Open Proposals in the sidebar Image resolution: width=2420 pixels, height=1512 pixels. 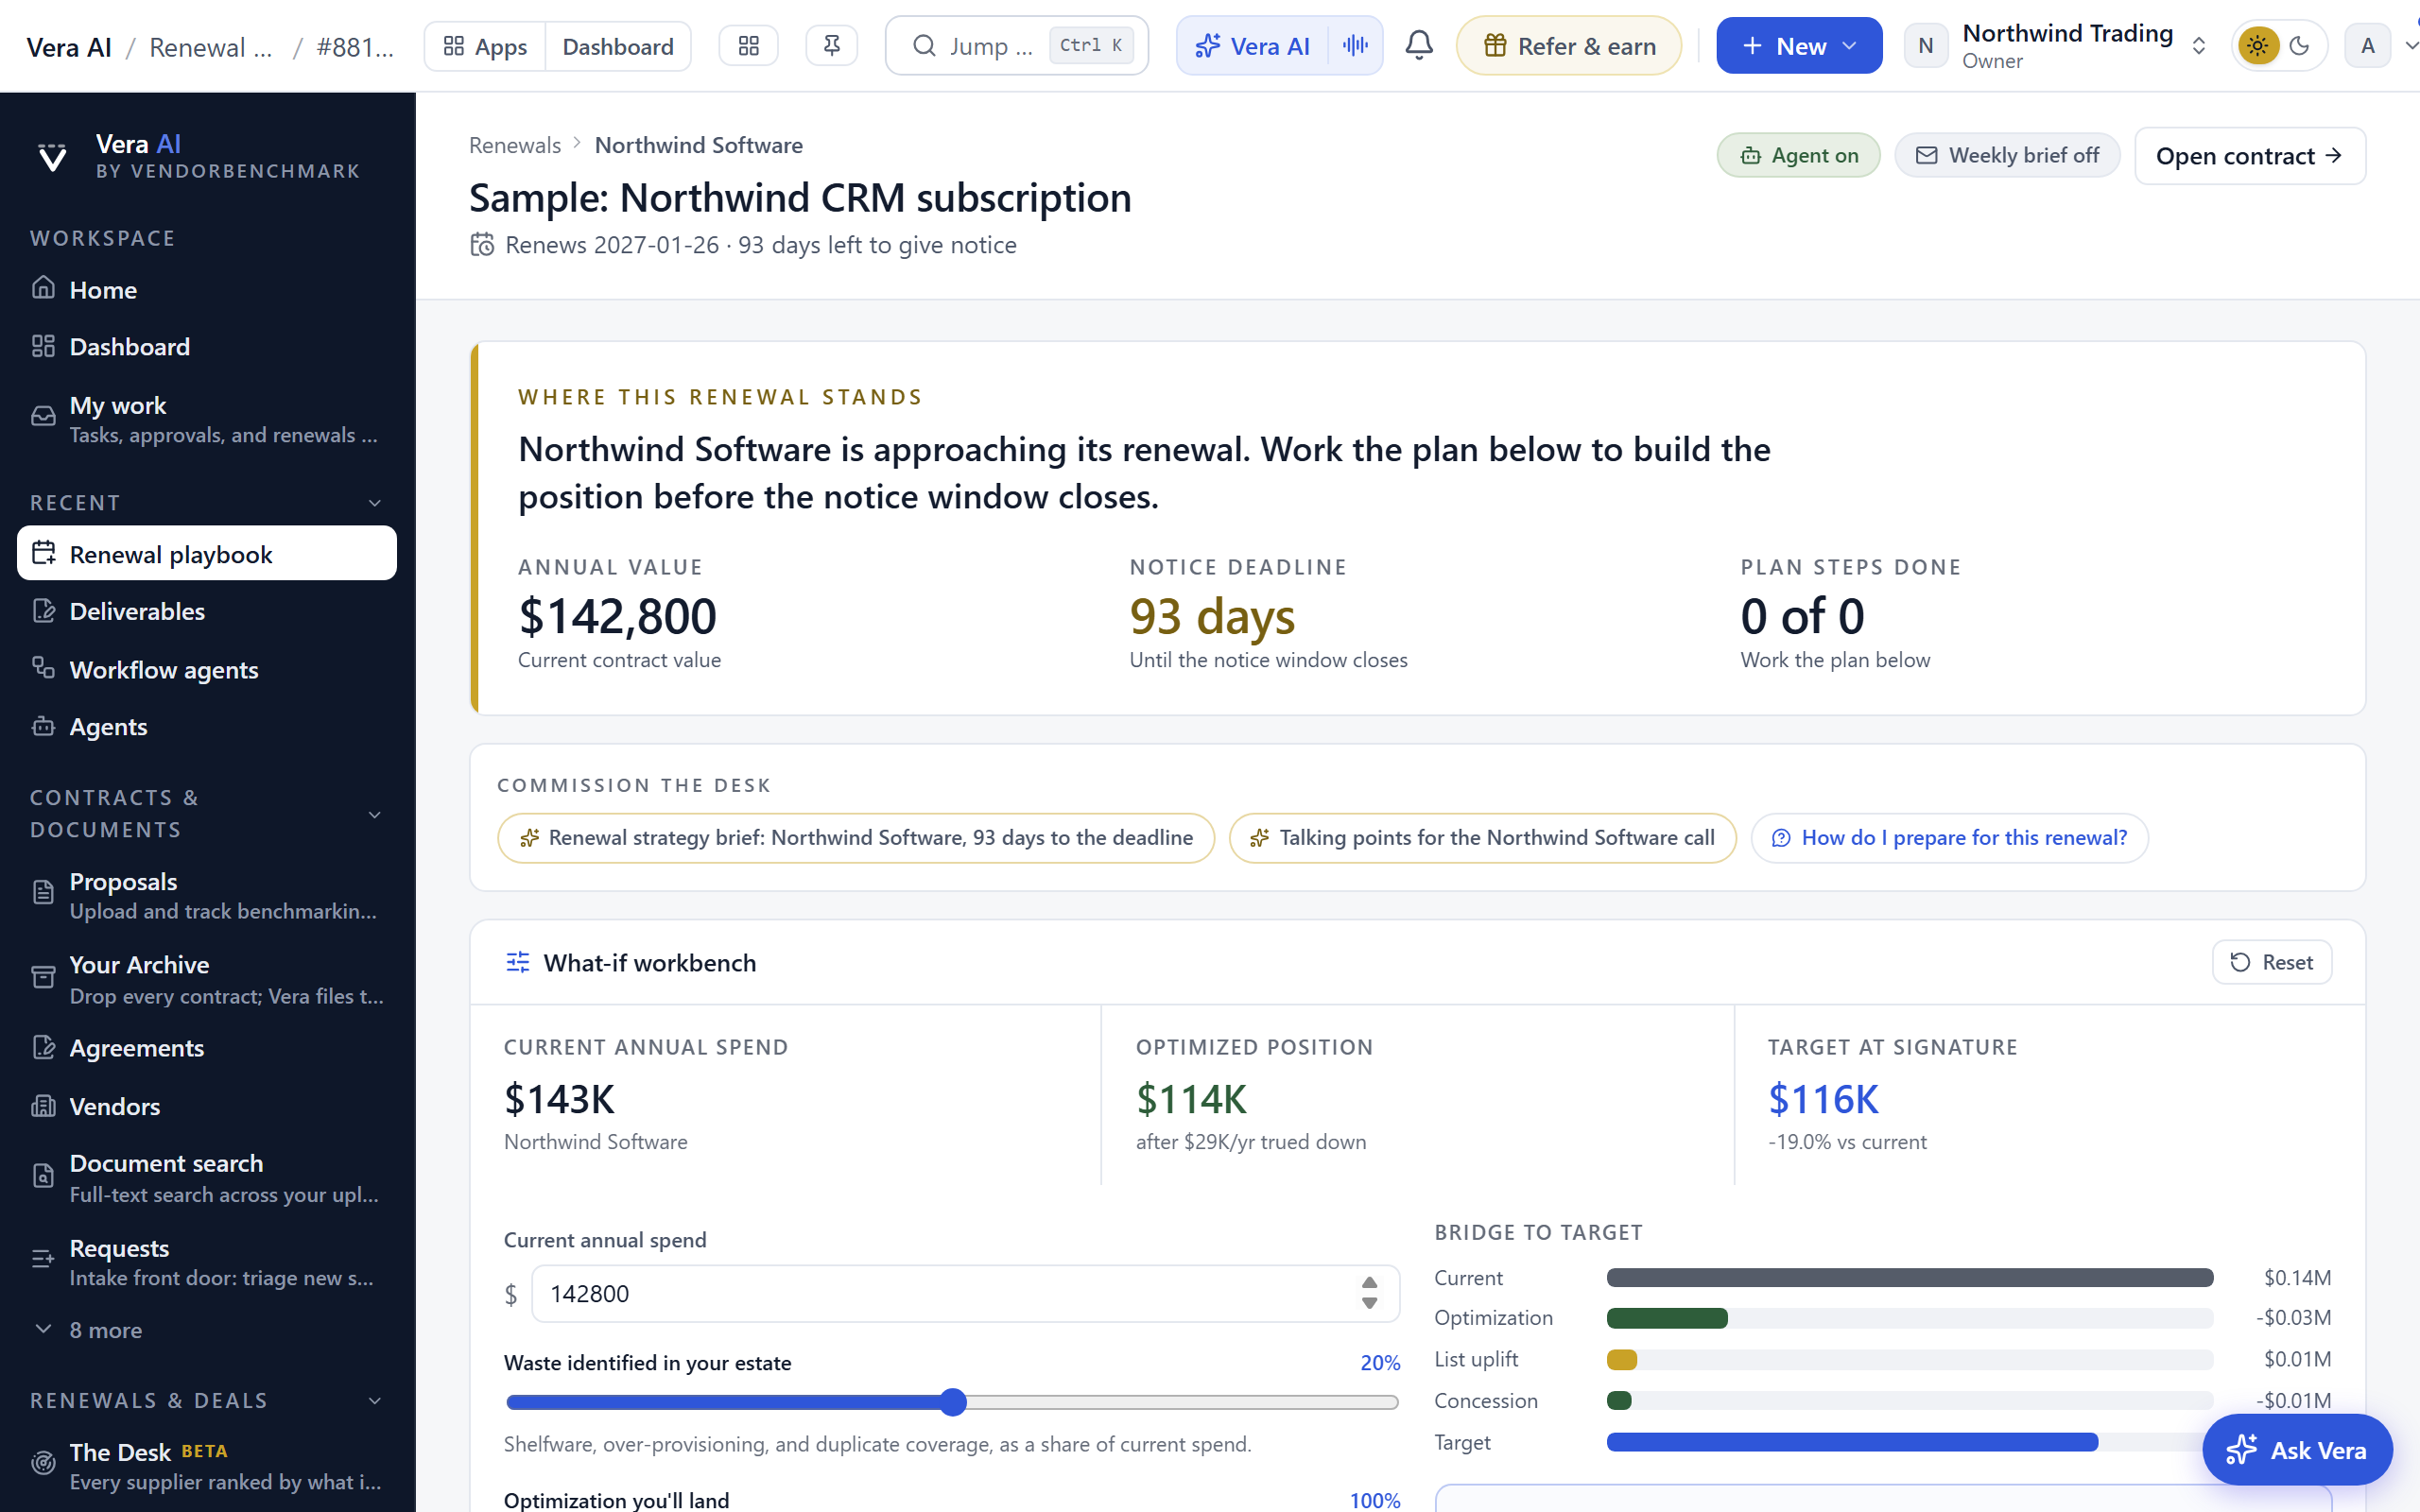(207, 896)
